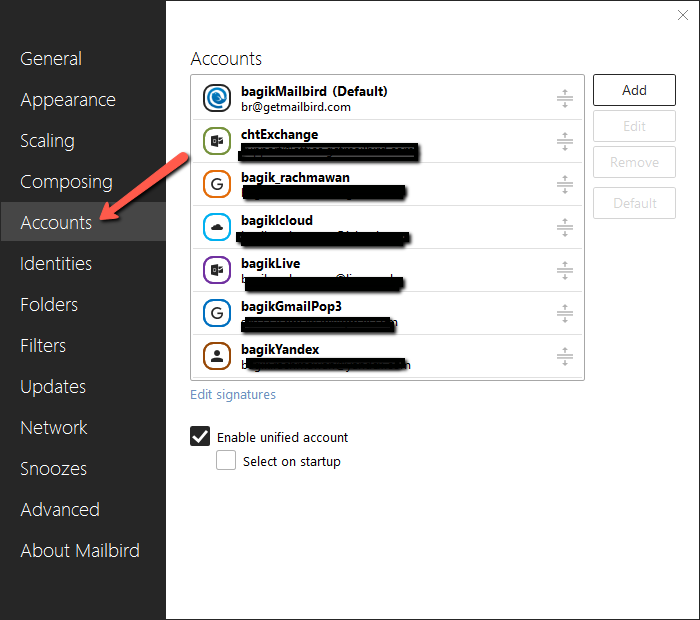700x620 pixels.
Task: Click reorder handle for bagikLive account
Action: click(565, 270)
